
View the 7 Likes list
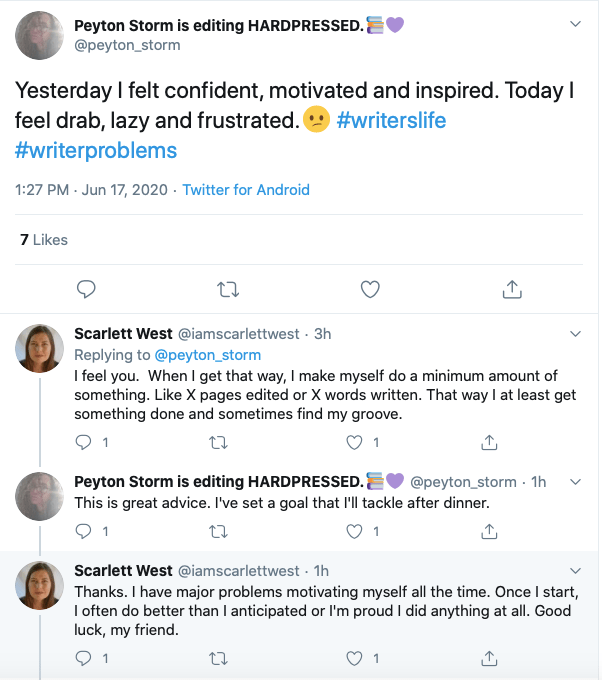point(44,240)
